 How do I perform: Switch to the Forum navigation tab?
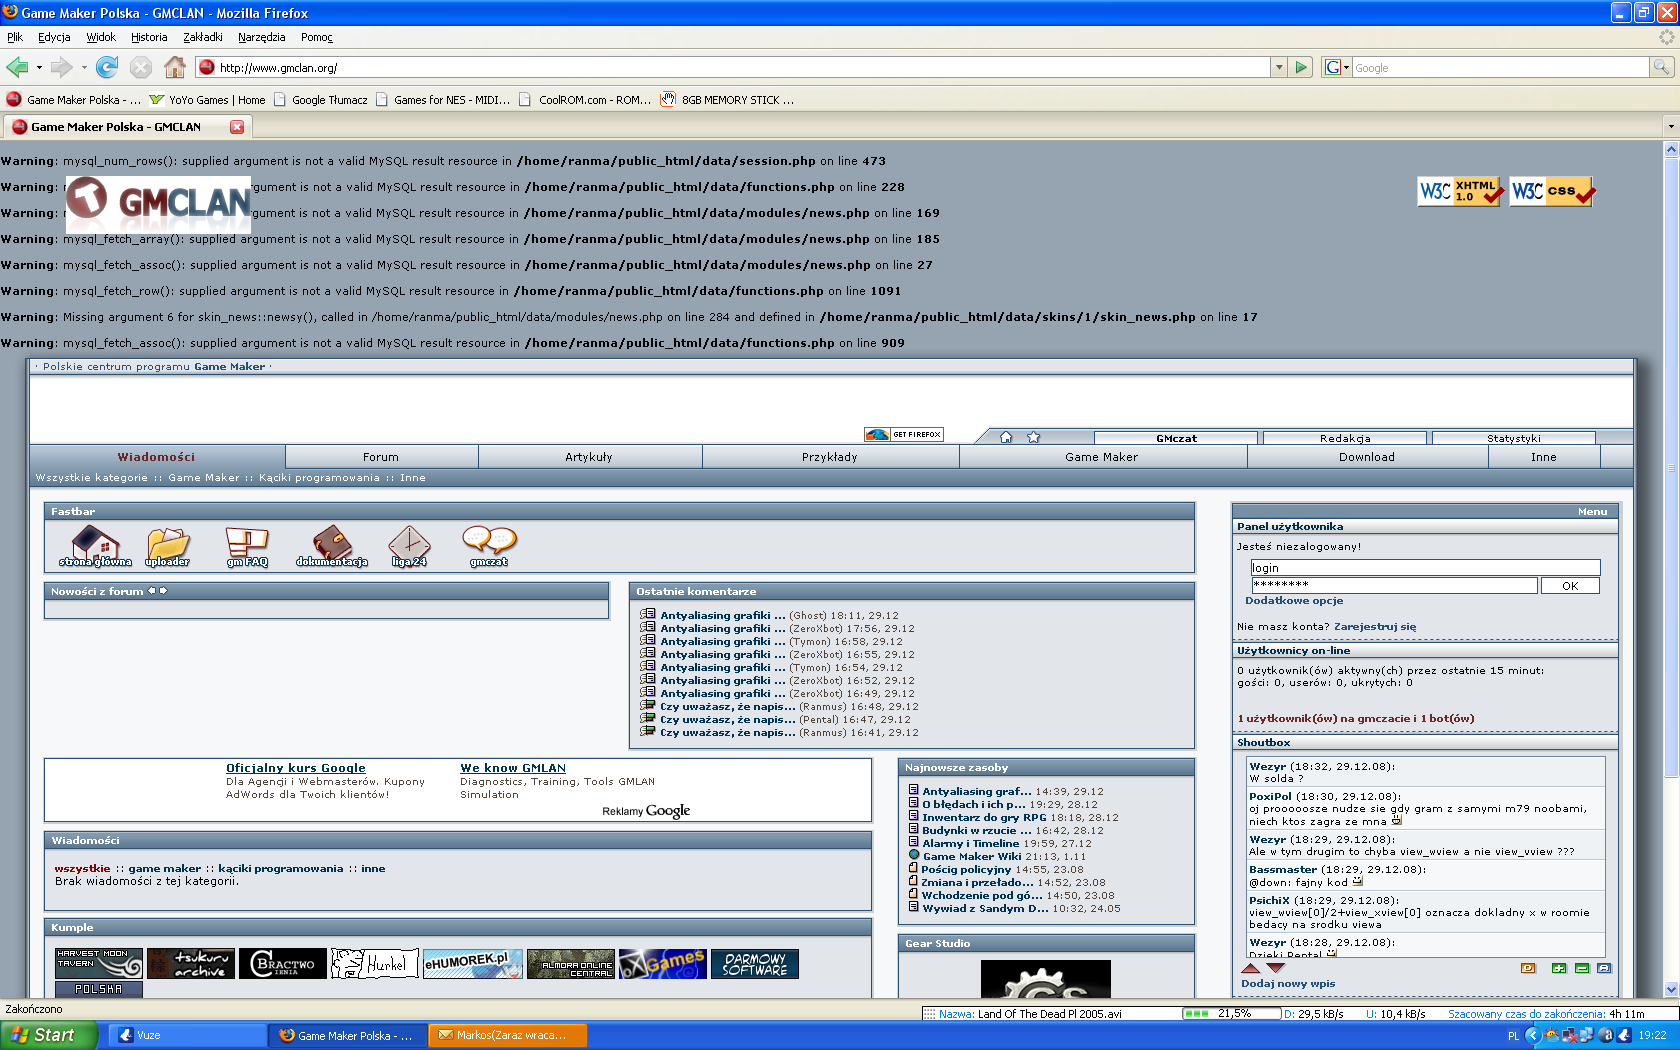click(x=380, y=457)
